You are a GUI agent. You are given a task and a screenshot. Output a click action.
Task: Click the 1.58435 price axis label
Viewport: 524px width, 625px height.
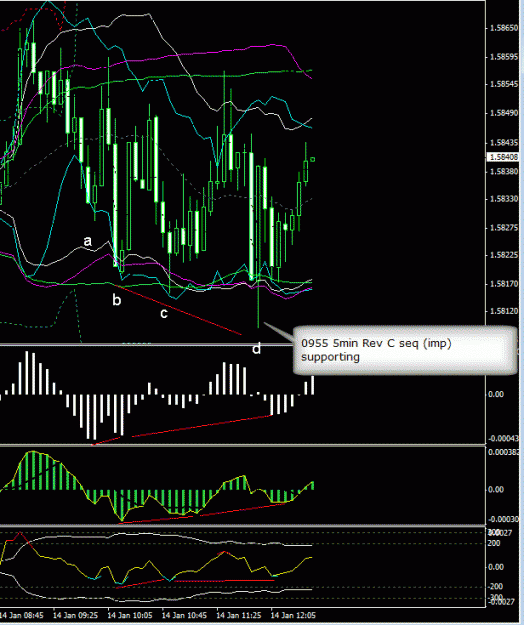tap(504, 143)
